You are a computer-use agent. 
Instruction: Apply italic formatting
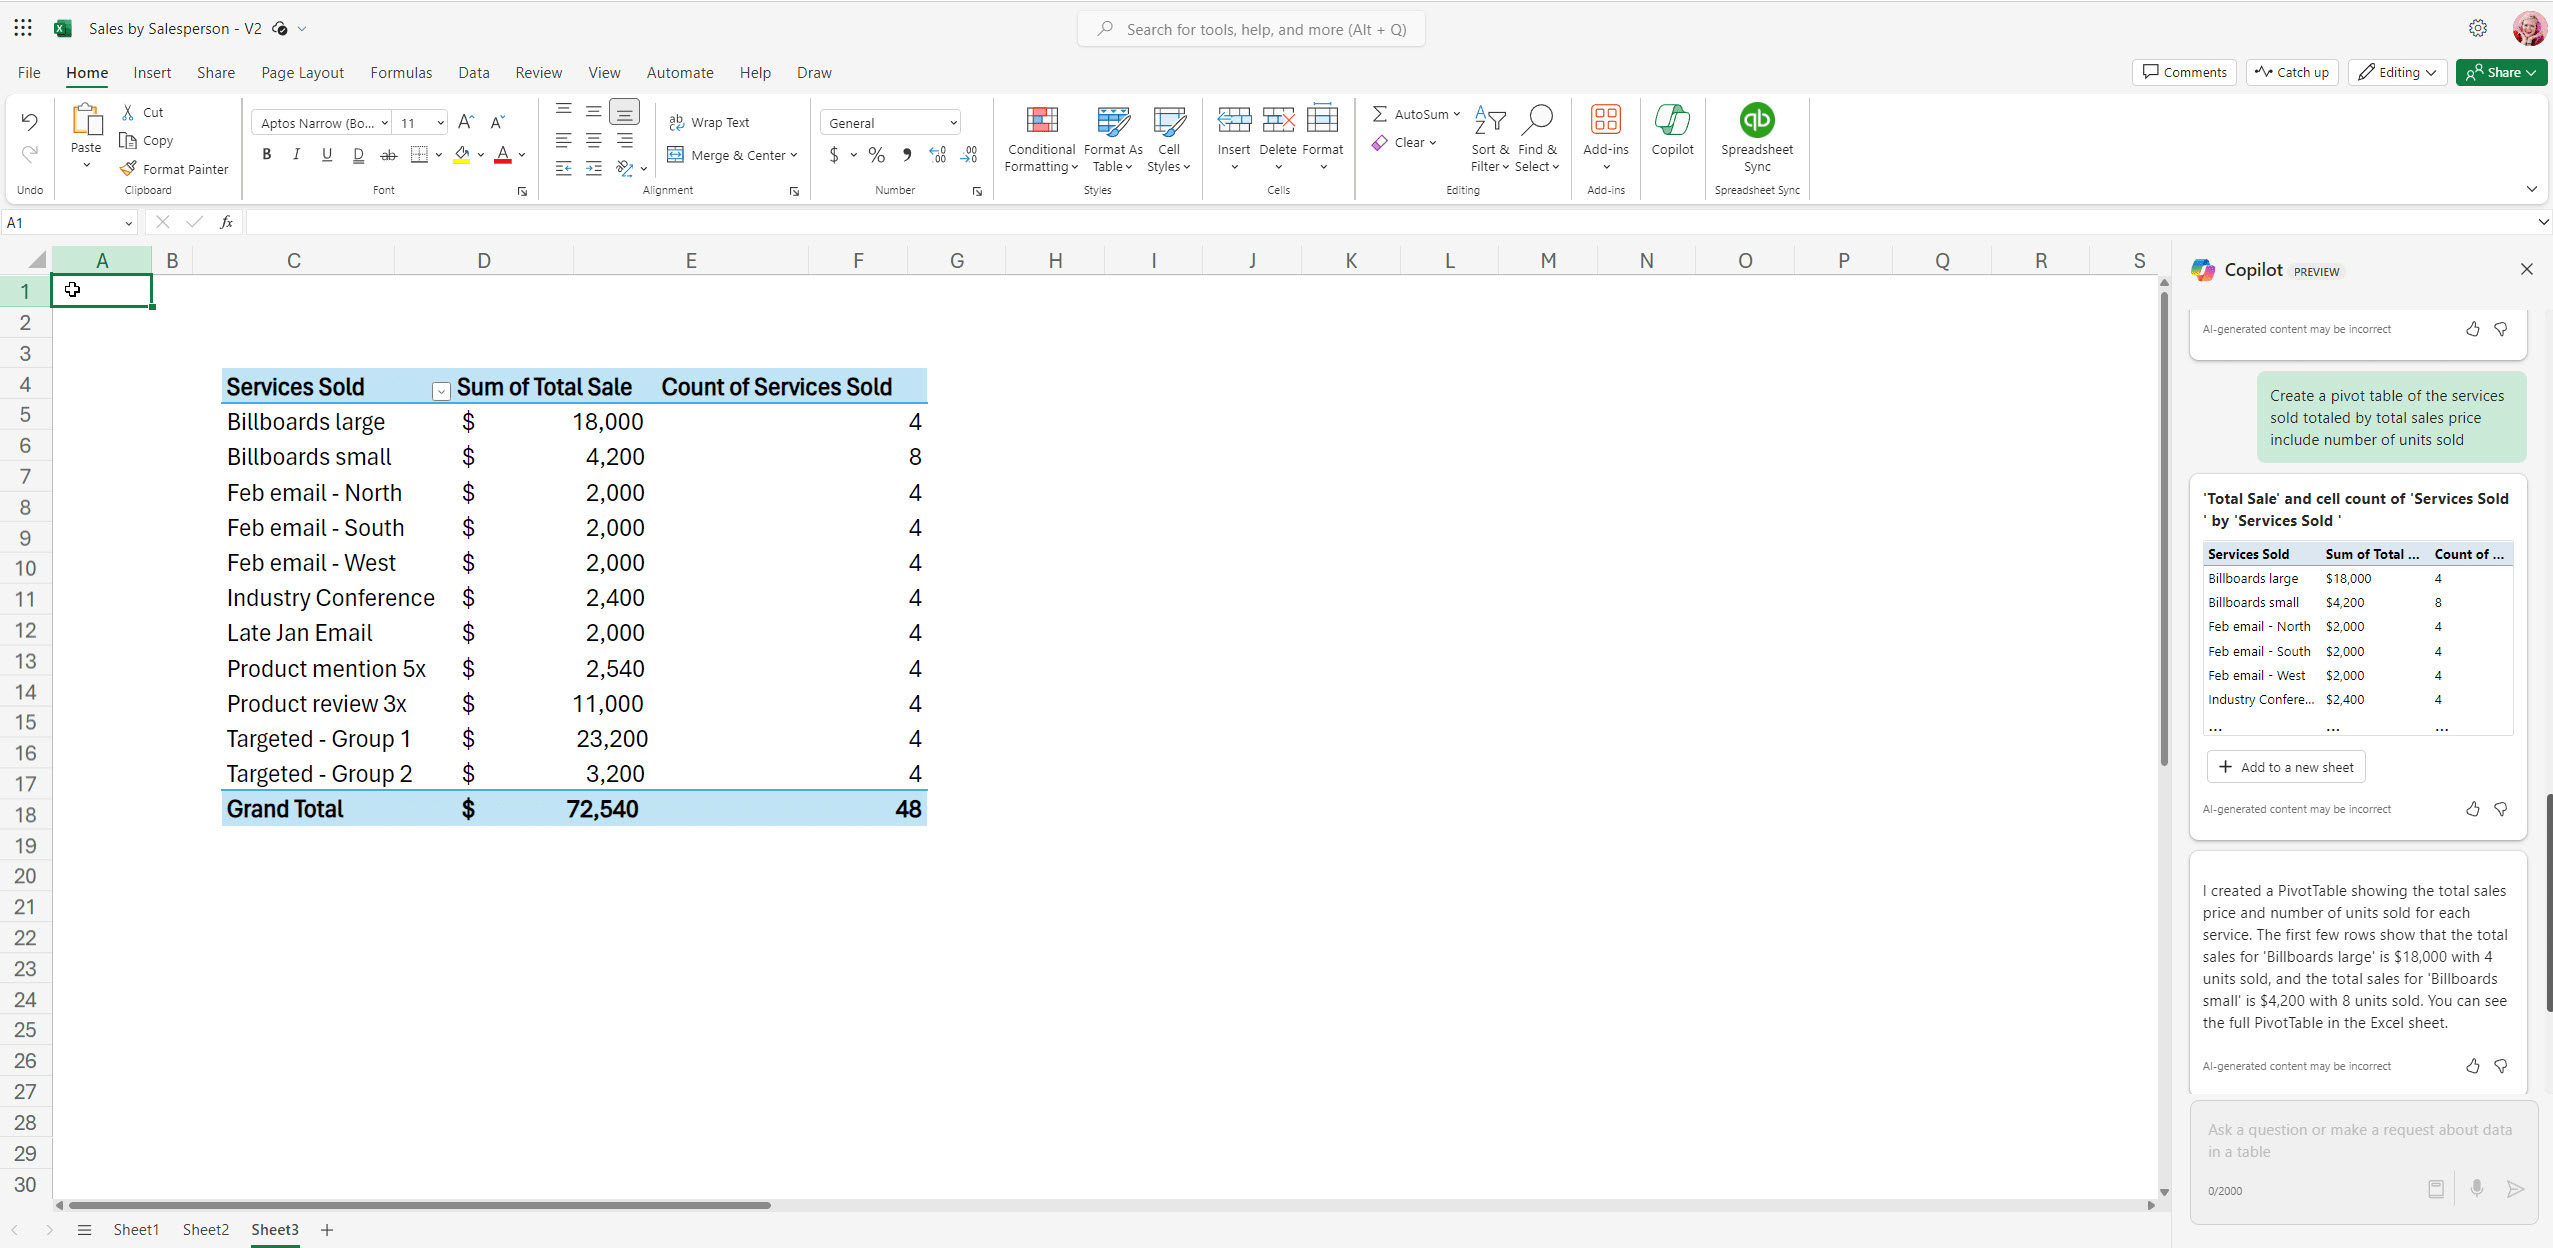(x=296, y=154)
